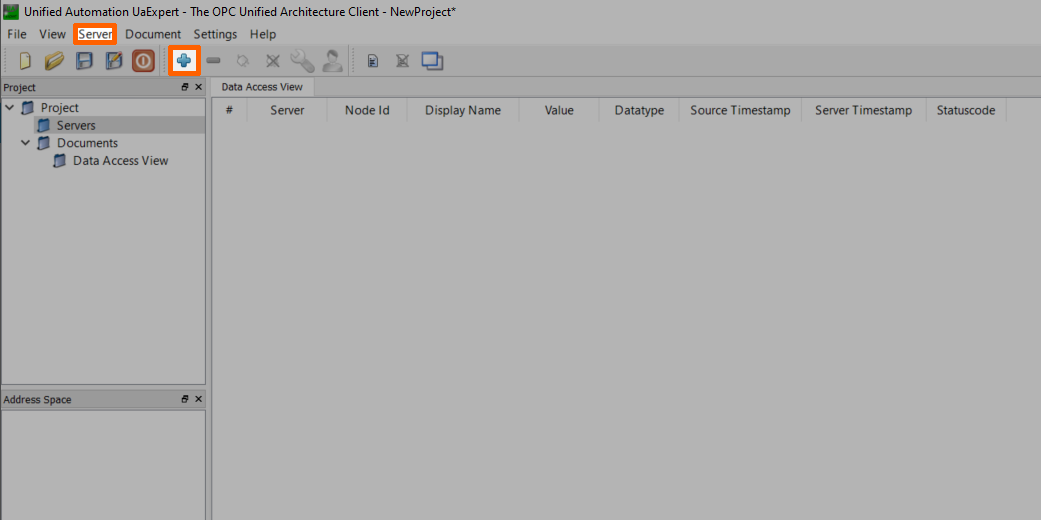Viewport: 1041px width, 520px height.
Task: Click the overlapping windows toolbar icon
Action: pyautogui.click(x=432, y=61)
